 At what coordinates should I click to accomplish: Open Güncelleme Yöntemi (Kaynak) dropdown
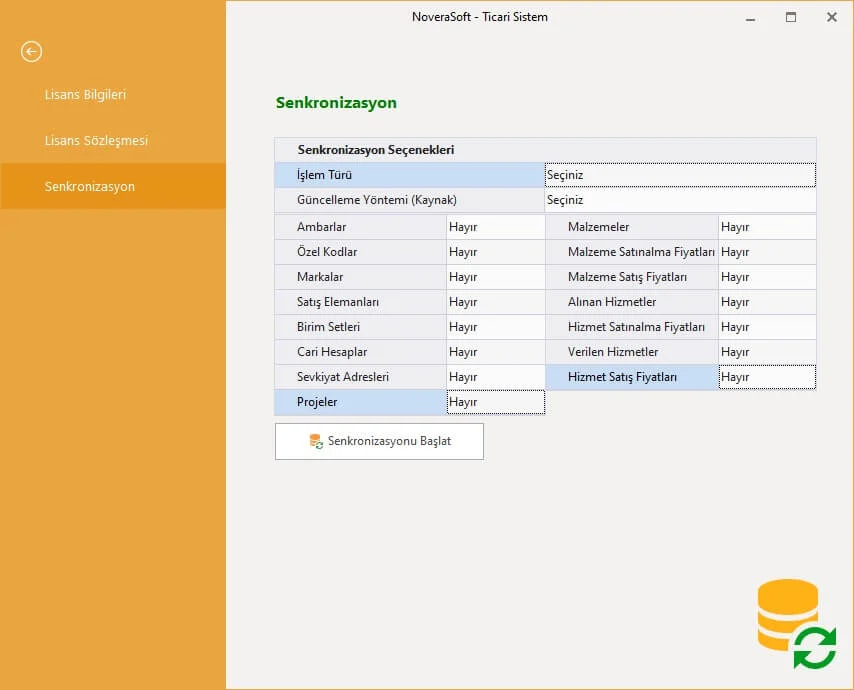(679, 200)
